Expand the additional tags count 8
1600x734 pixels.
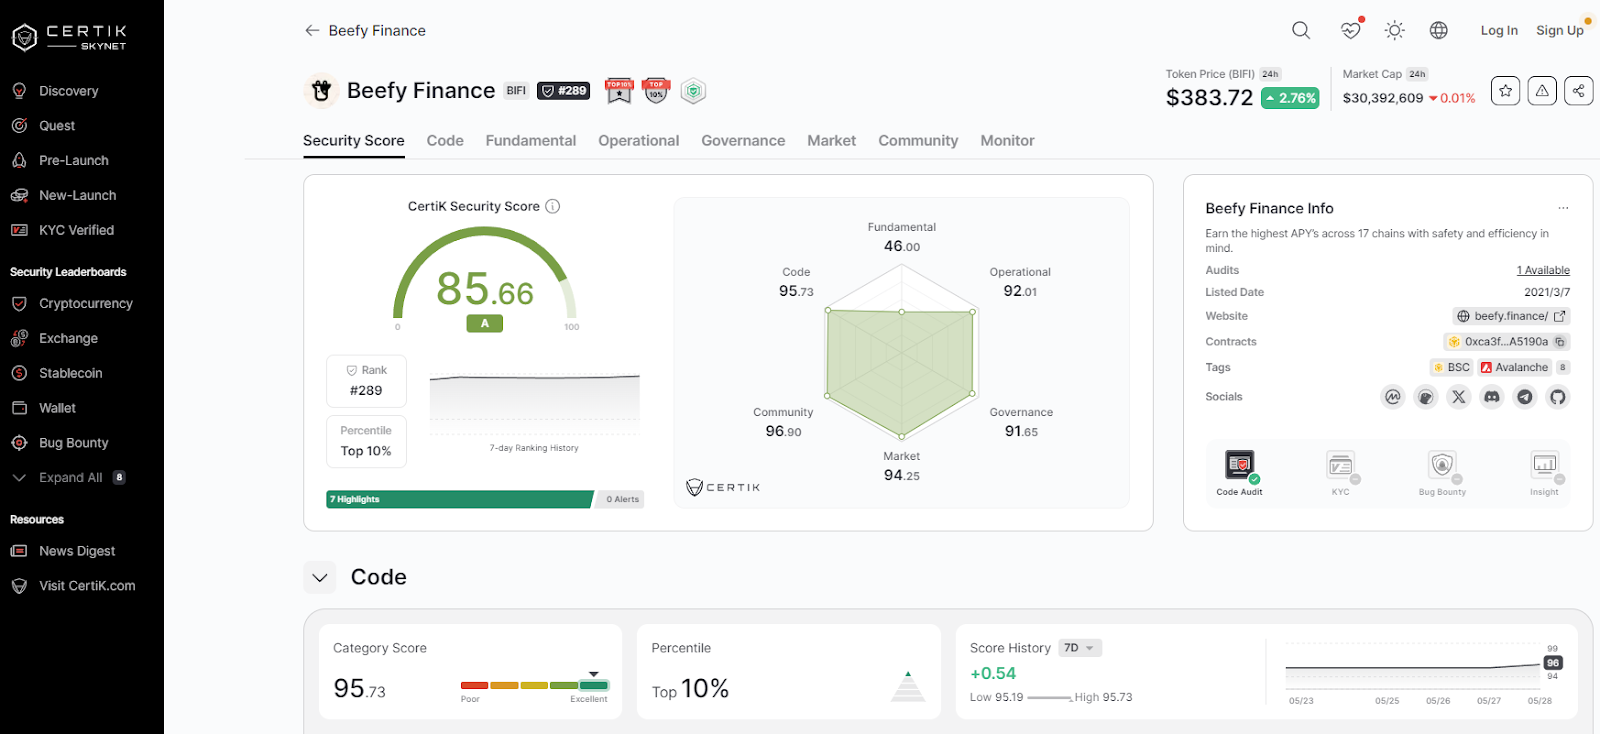pyautogui.click(x=1562, y=368)
